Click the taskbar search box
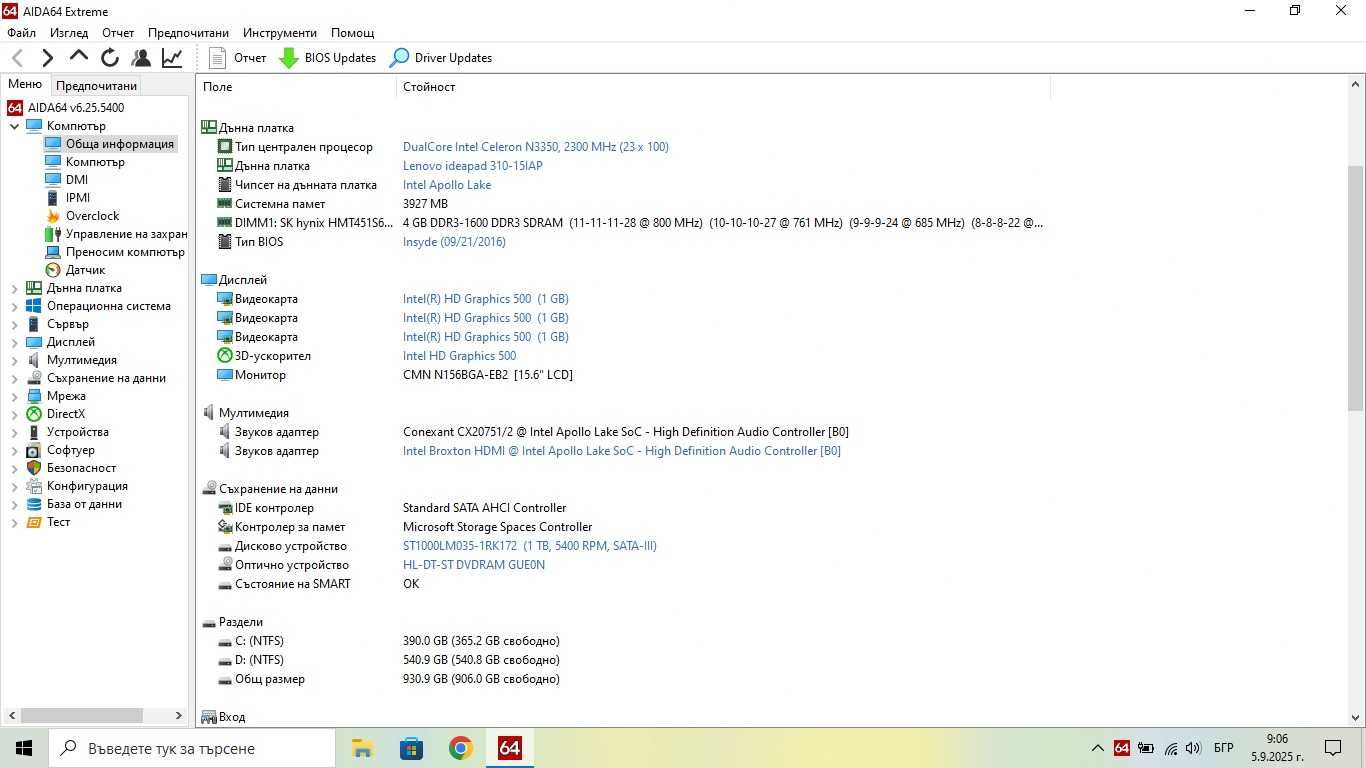The height and width of the screenshot is (768, 1366). [192, 748]
